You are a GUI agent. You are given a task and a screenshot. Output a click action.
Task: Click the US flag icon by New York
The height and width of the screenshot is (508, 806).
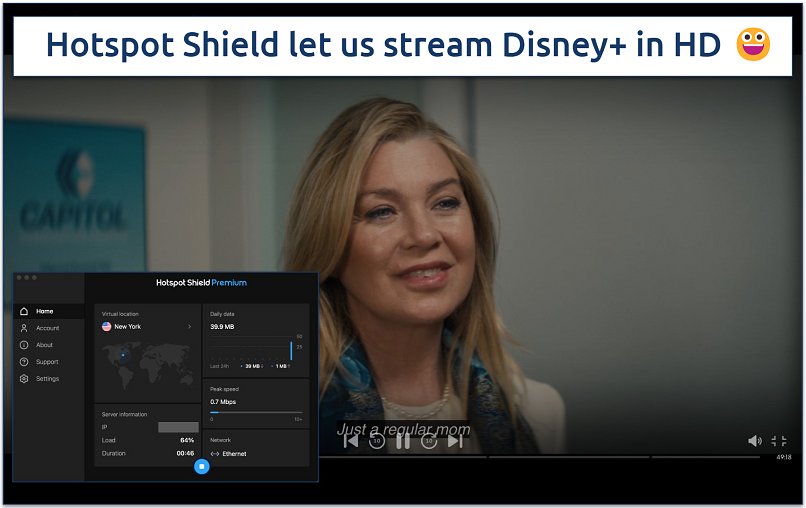pyautogui.click(x=106, y=326)
